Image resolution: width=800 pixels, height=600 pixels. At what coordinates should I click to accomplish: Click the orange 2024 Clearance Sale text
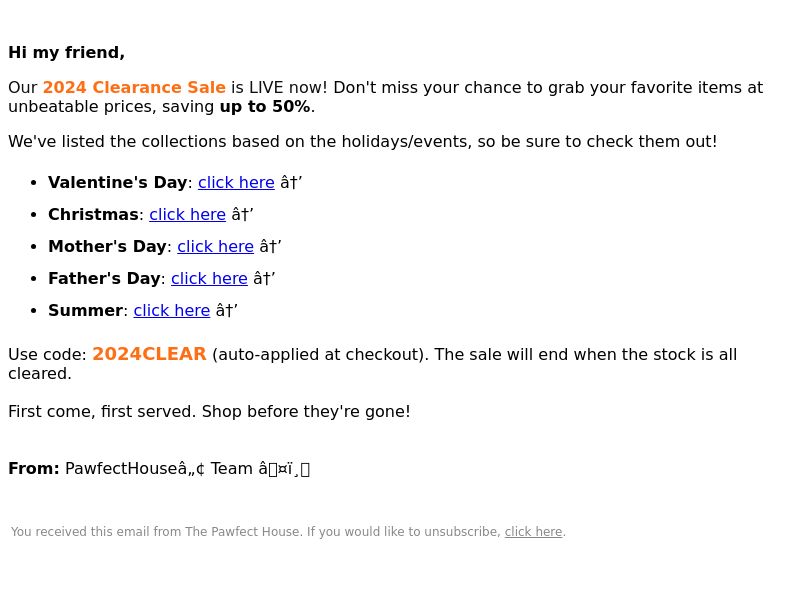134,88
